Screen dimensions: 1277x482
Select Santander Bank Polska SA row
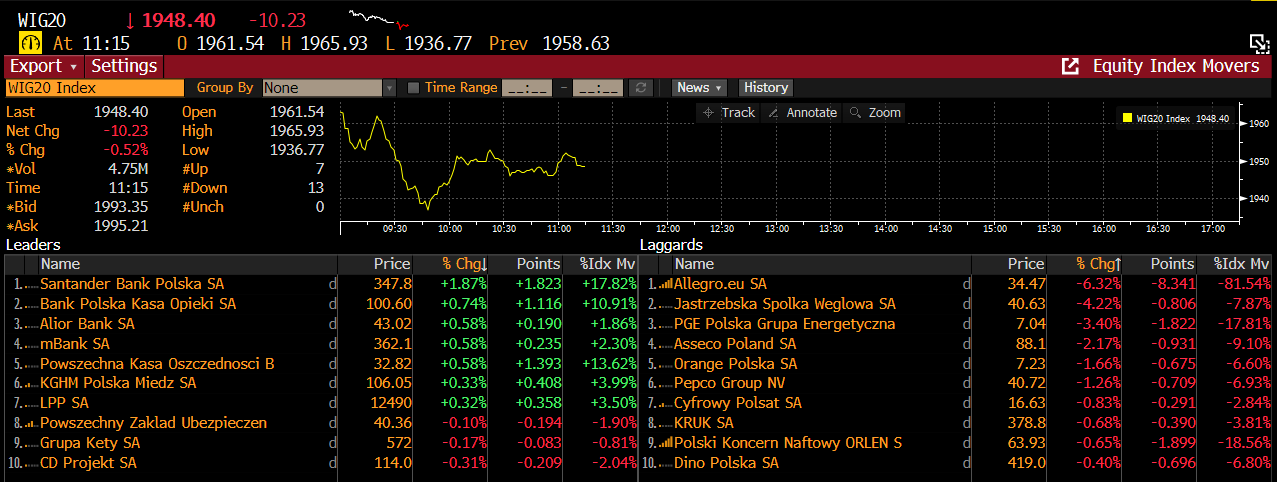(x=320, y=284)
